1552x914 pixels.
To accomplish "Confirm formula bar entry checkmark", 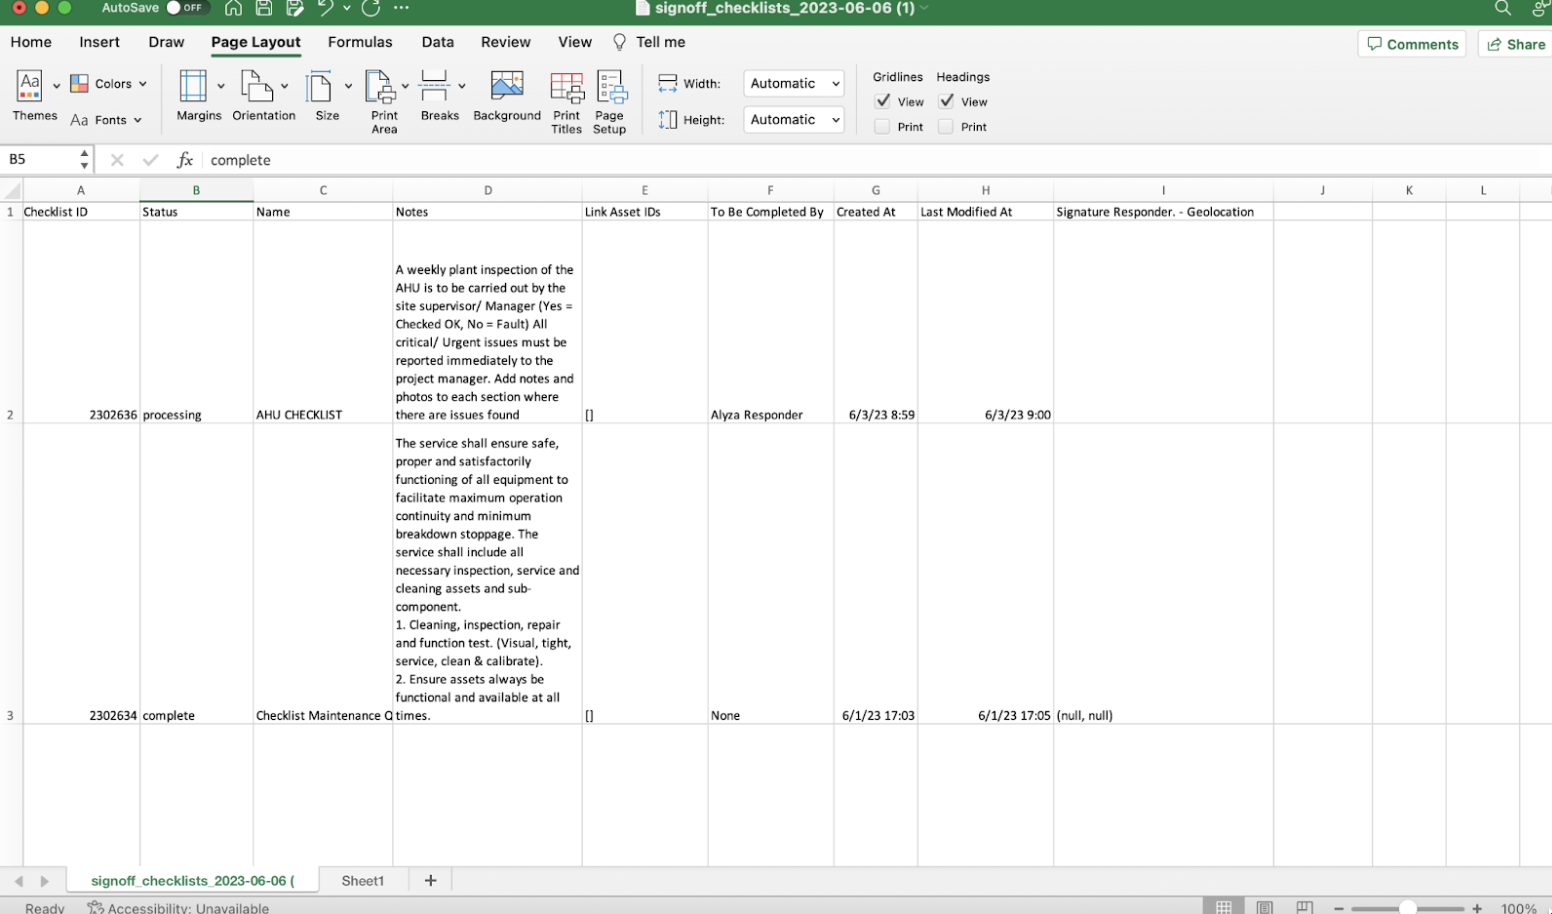I will point(150,160).
